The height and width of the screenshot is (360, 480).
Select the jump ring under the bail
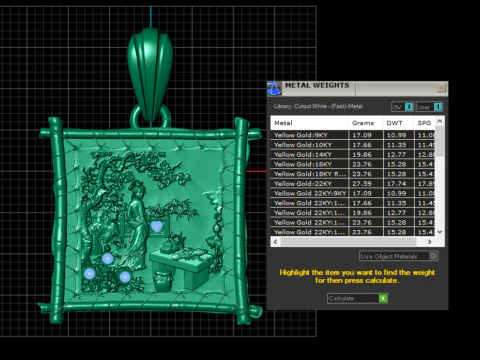click(x=150, y=117)
